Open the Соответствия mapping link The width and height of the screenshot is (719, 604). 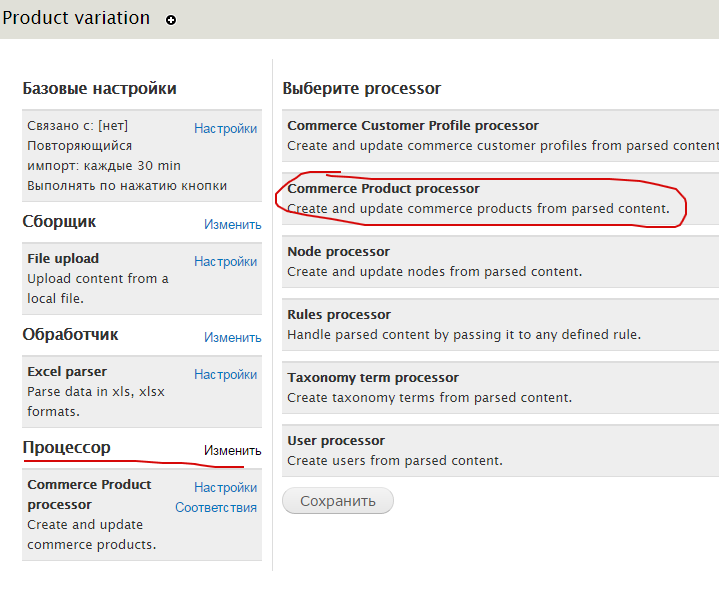click(216, 507)
